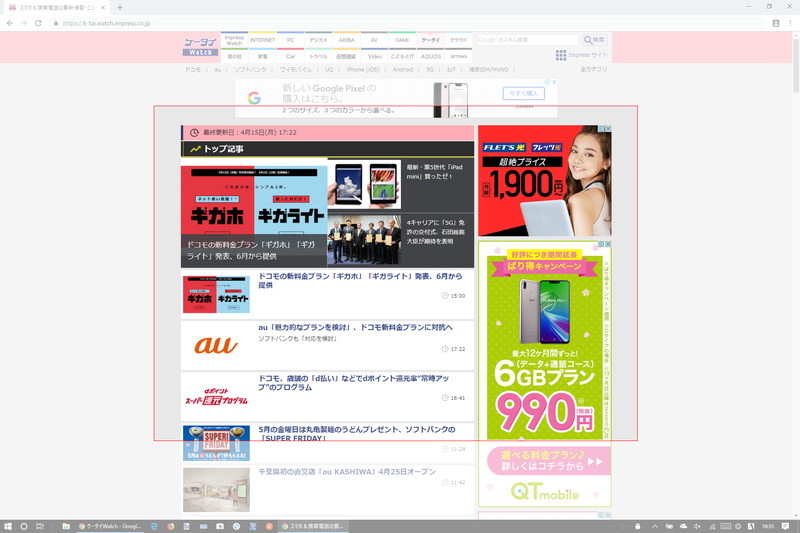Open the AKIBA tab
The image size is (800, 533).
pyautogui.click(x=346, y=40)
